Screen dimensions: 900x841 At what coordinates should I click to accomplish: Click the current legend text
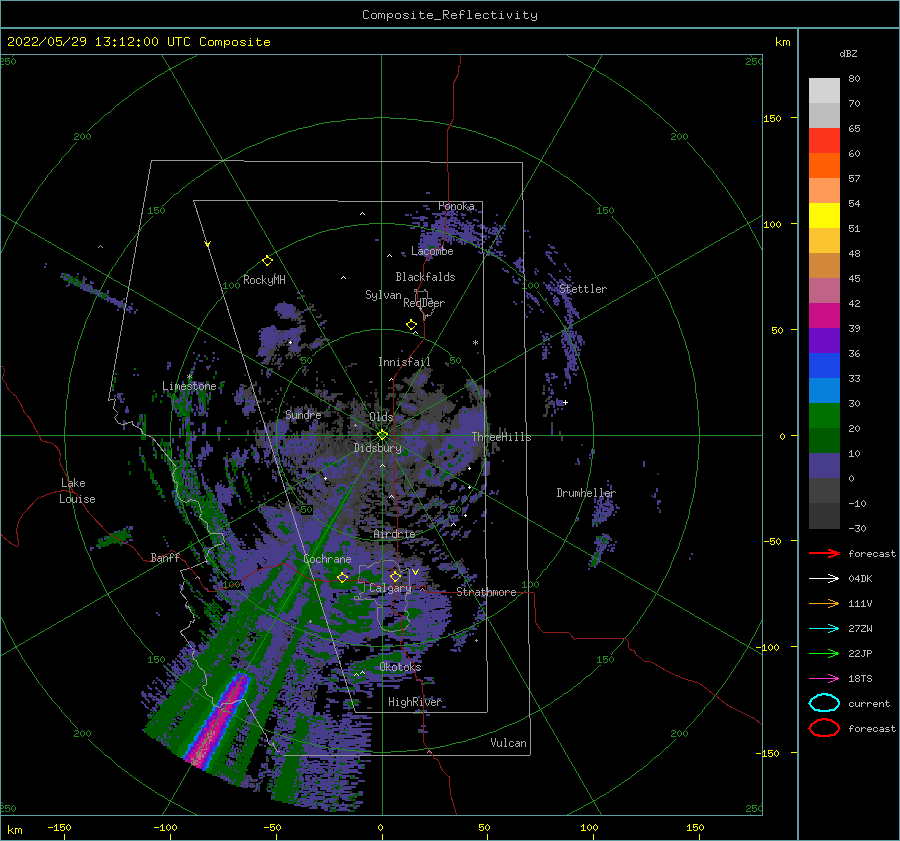click(x=869, y=703)
